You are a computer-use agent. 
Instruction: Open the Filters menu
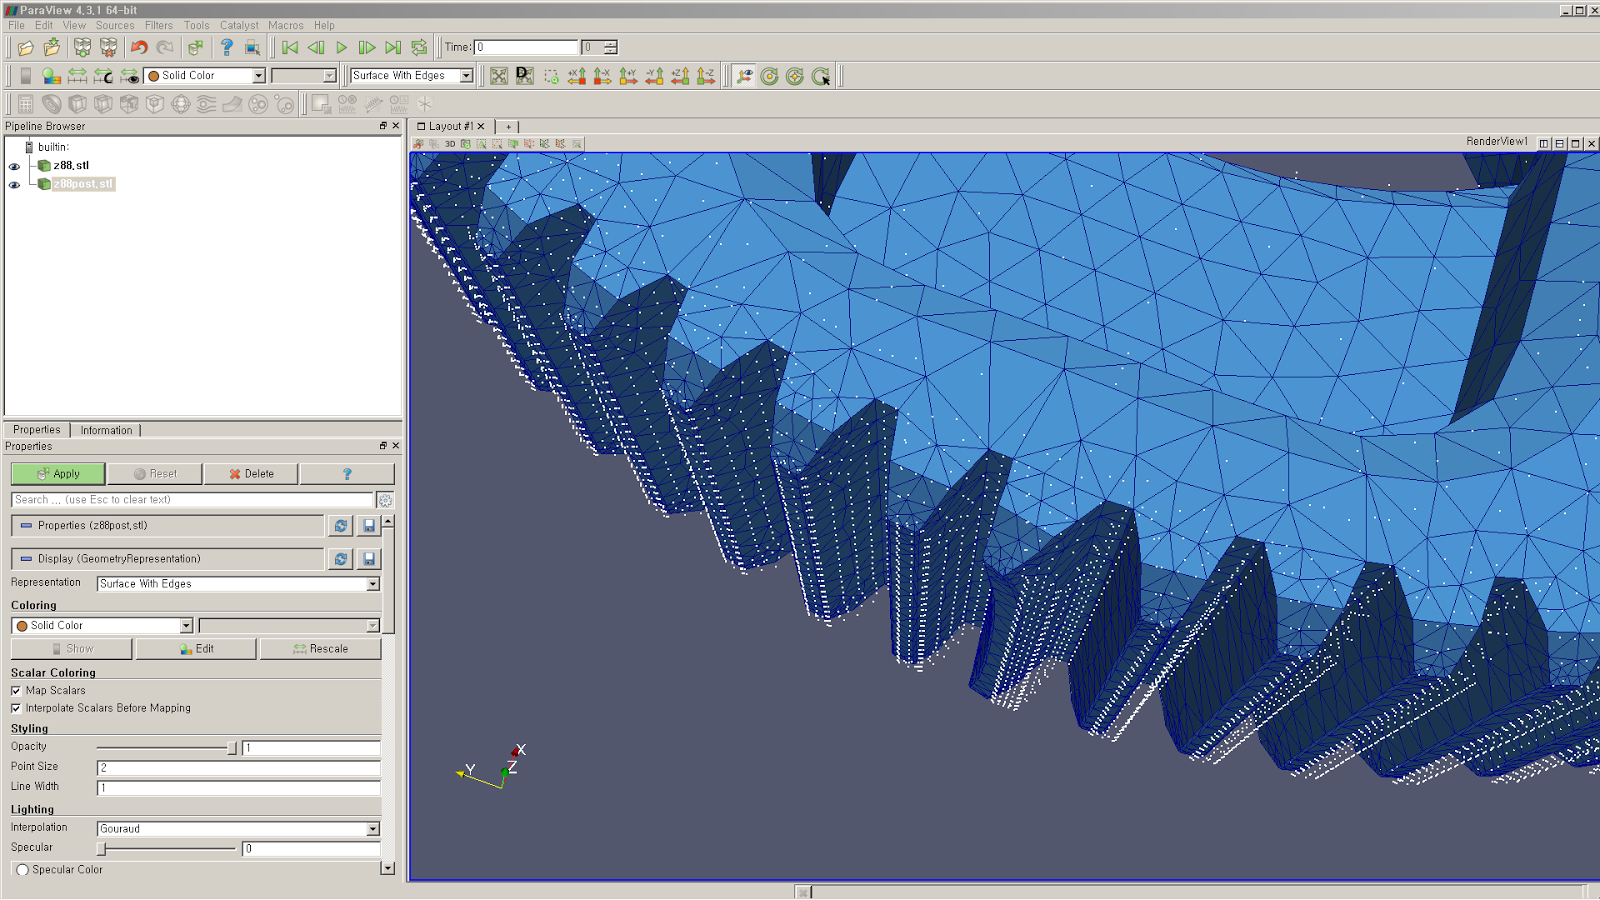coord(158,25)
